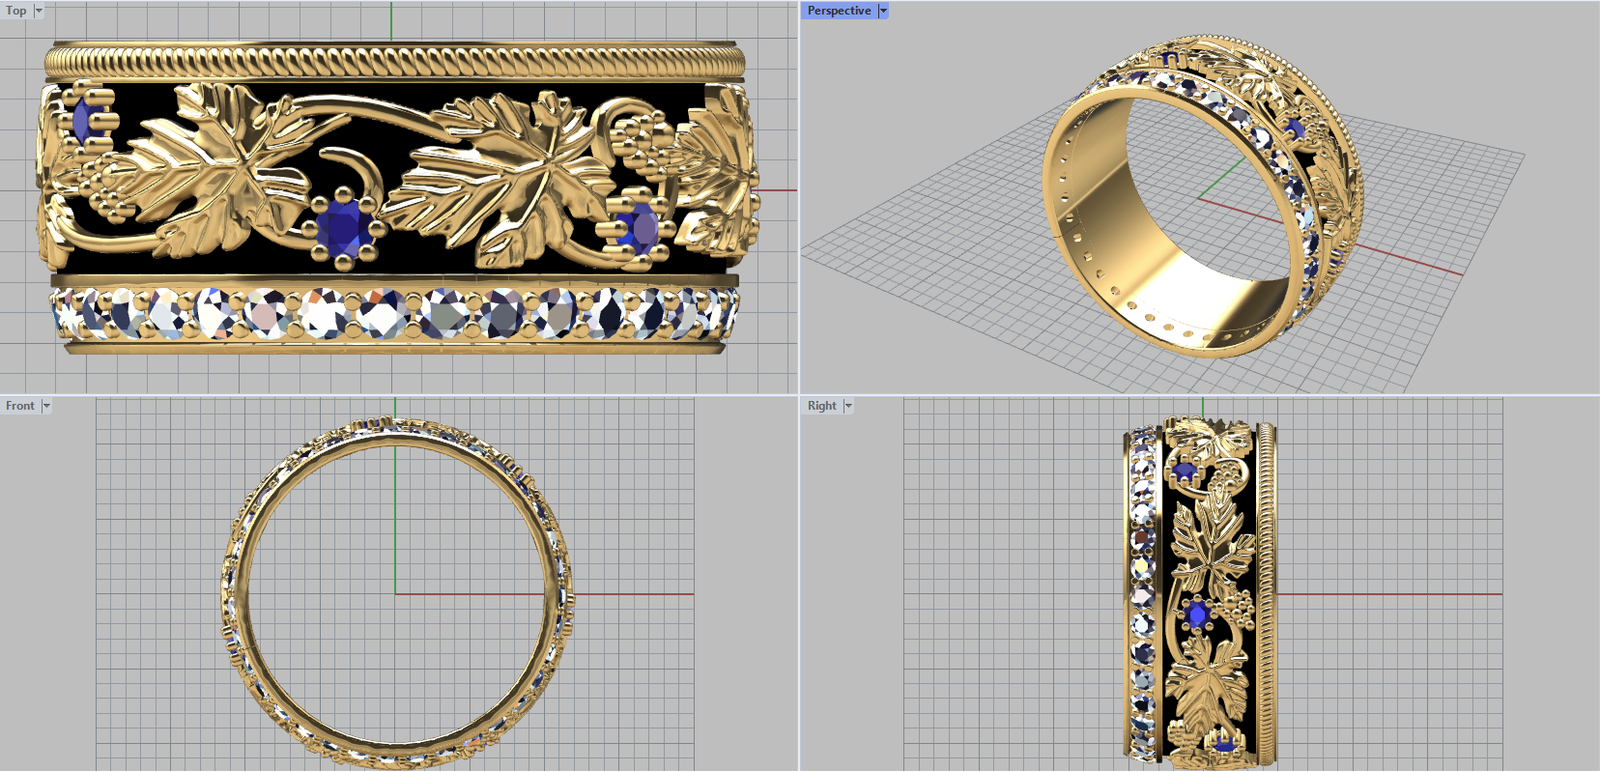Click the Perspective viewport title
The height and width of the screenshot is (772, 1600).
point(838,11)
